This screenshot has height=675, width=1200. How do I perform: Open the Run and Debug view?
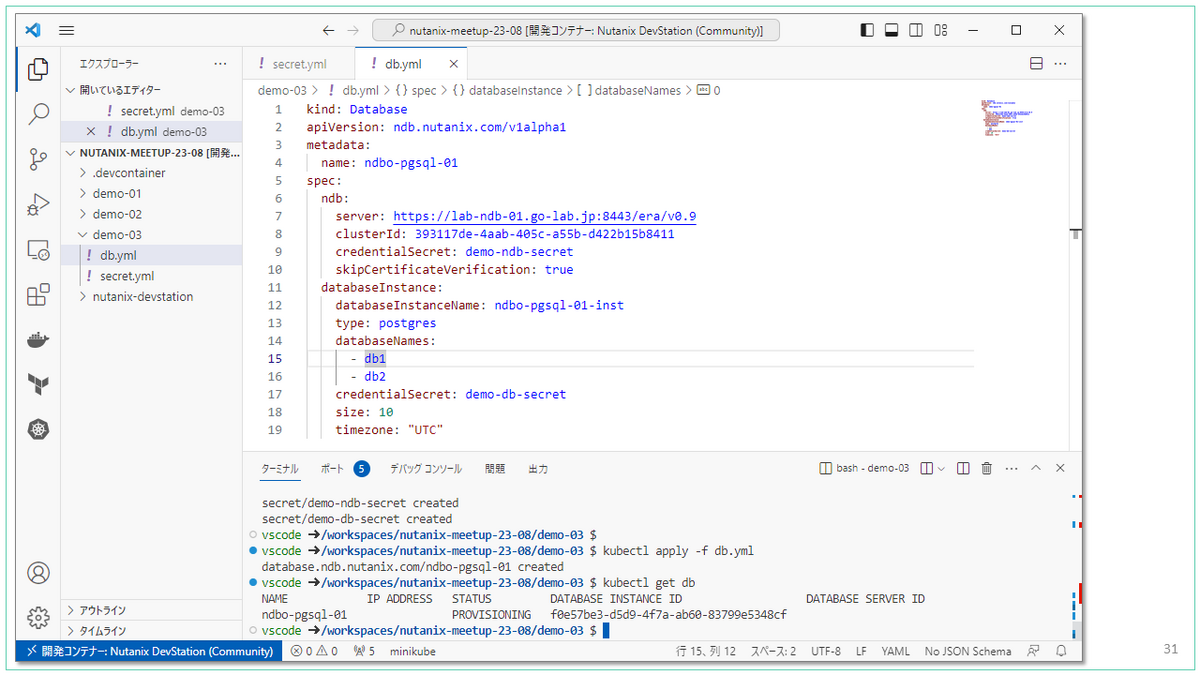point(38,205)
